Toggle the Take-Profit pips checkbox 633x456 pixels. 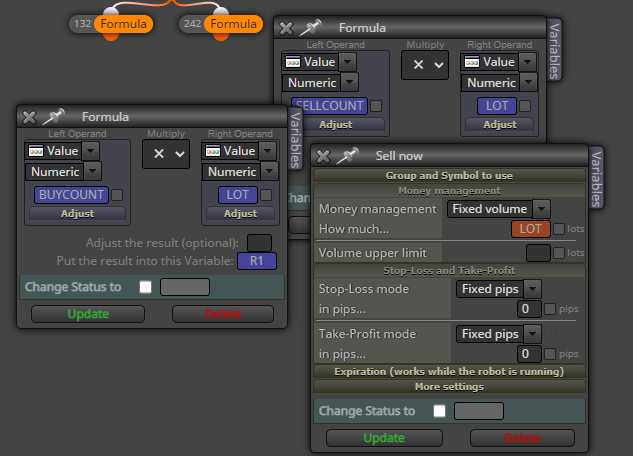pyautogui.click(x=550, y=354)
